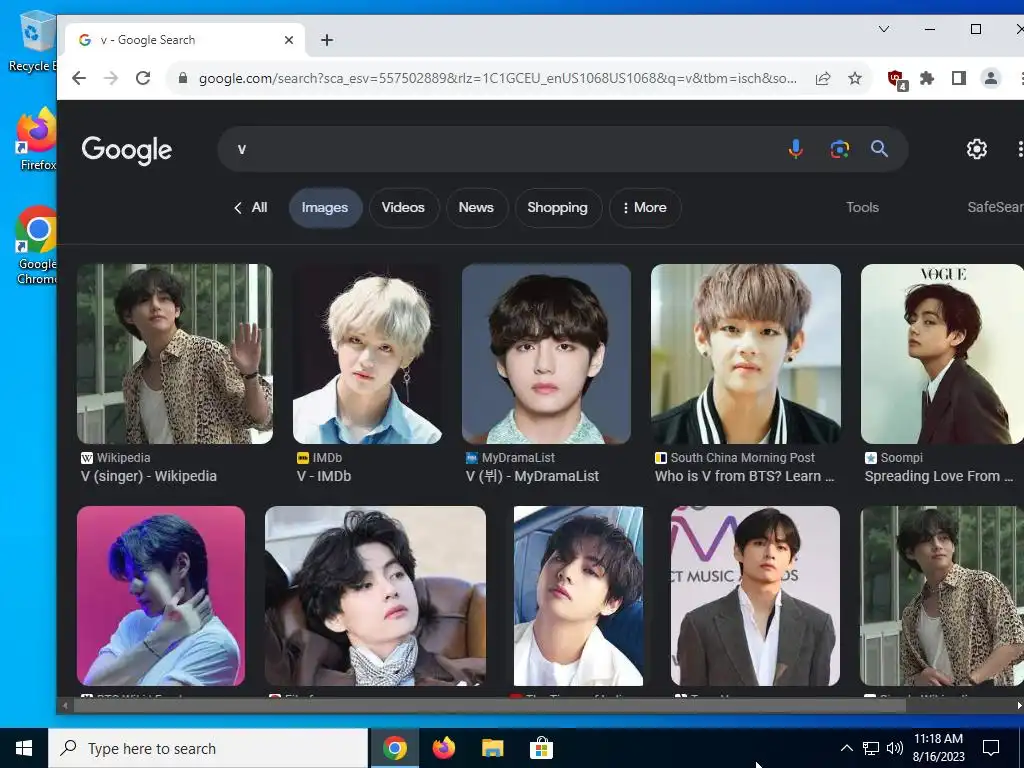Open a new tab with plus button
The height and width of the screenshot is (768, 1024).
click(x=327, y=40)
